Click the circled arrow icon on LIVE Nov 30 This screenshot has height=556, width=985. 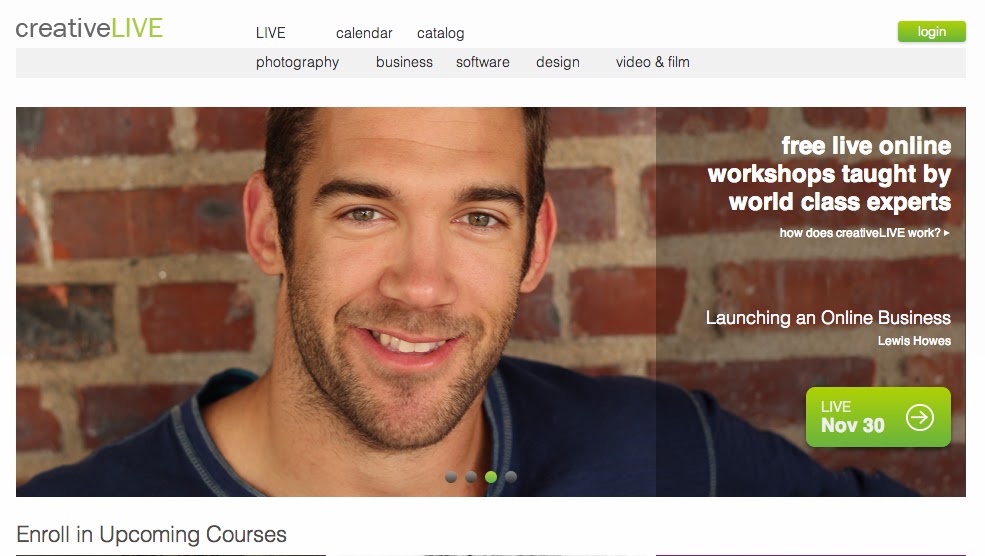coord(920,417)
